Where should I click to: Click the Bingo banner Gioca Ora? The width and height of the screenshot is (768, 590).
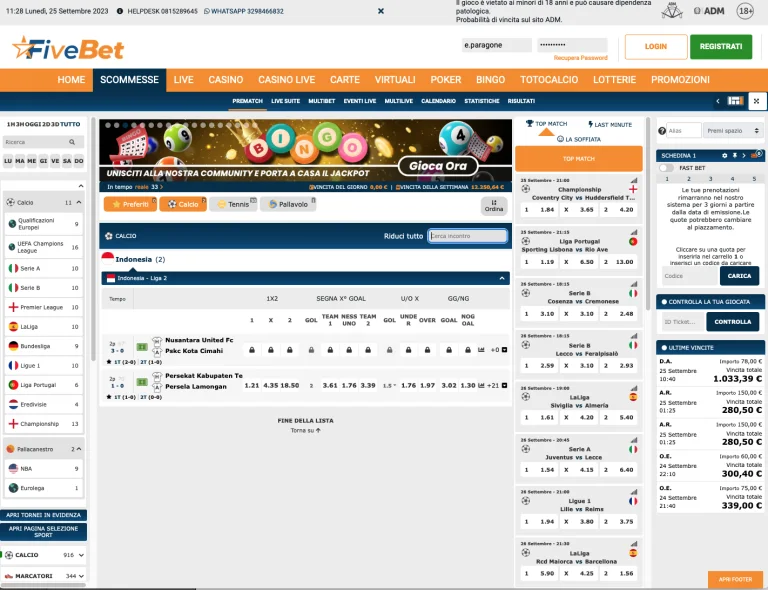[438, 166]
